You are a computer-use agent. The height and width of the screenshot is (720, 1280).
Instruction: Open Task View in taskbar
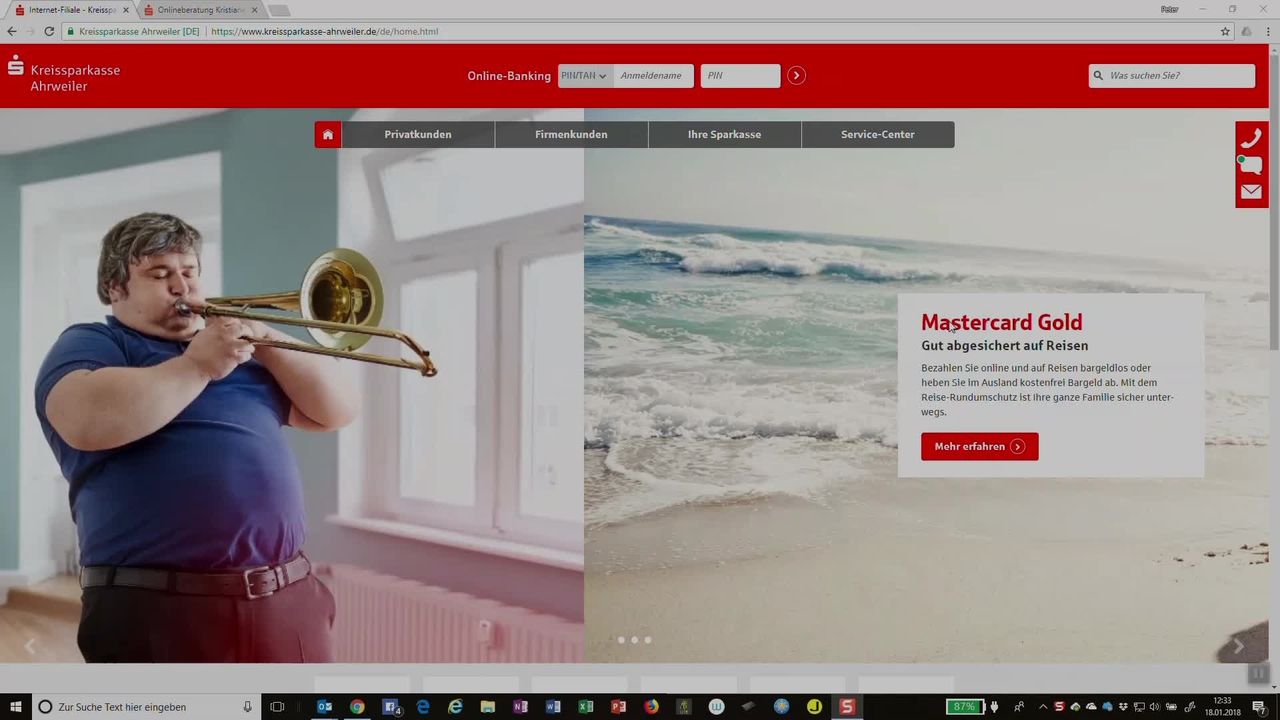(x=277, y=706)
